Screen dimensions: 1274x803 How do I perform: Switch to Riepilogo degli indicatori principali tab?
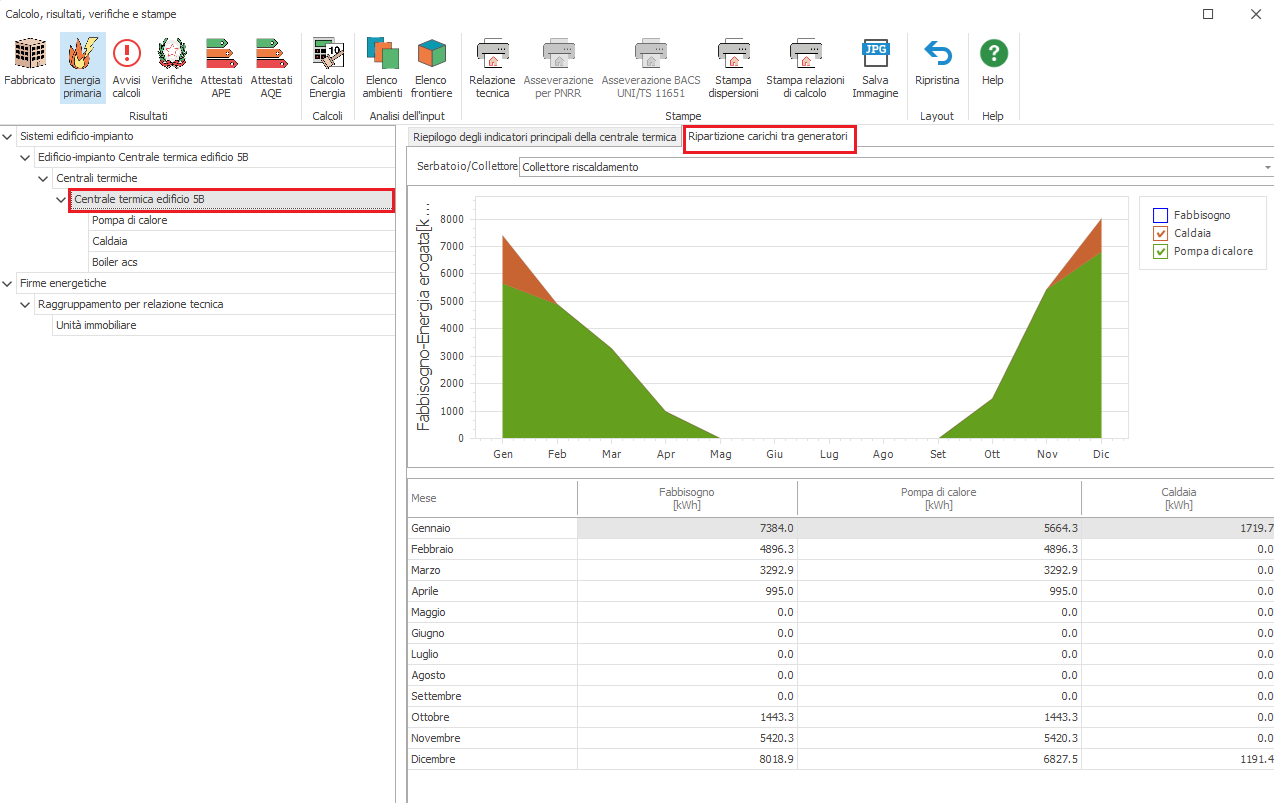click(x=544, y=137)
